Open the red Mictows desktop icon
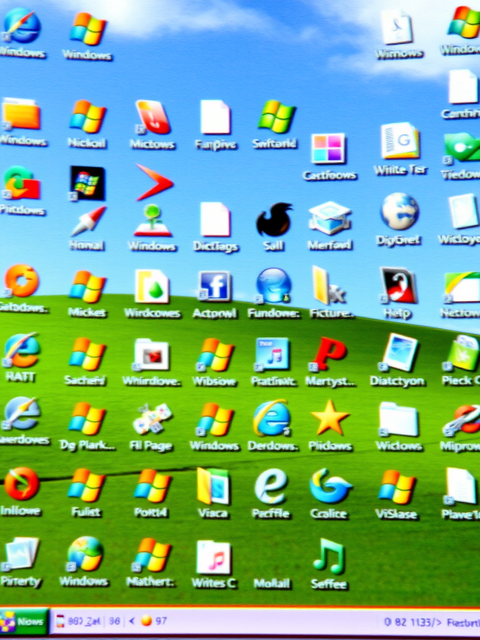Image resolution: width=480 pixels, height=640 pixels. tap(153, 118)
